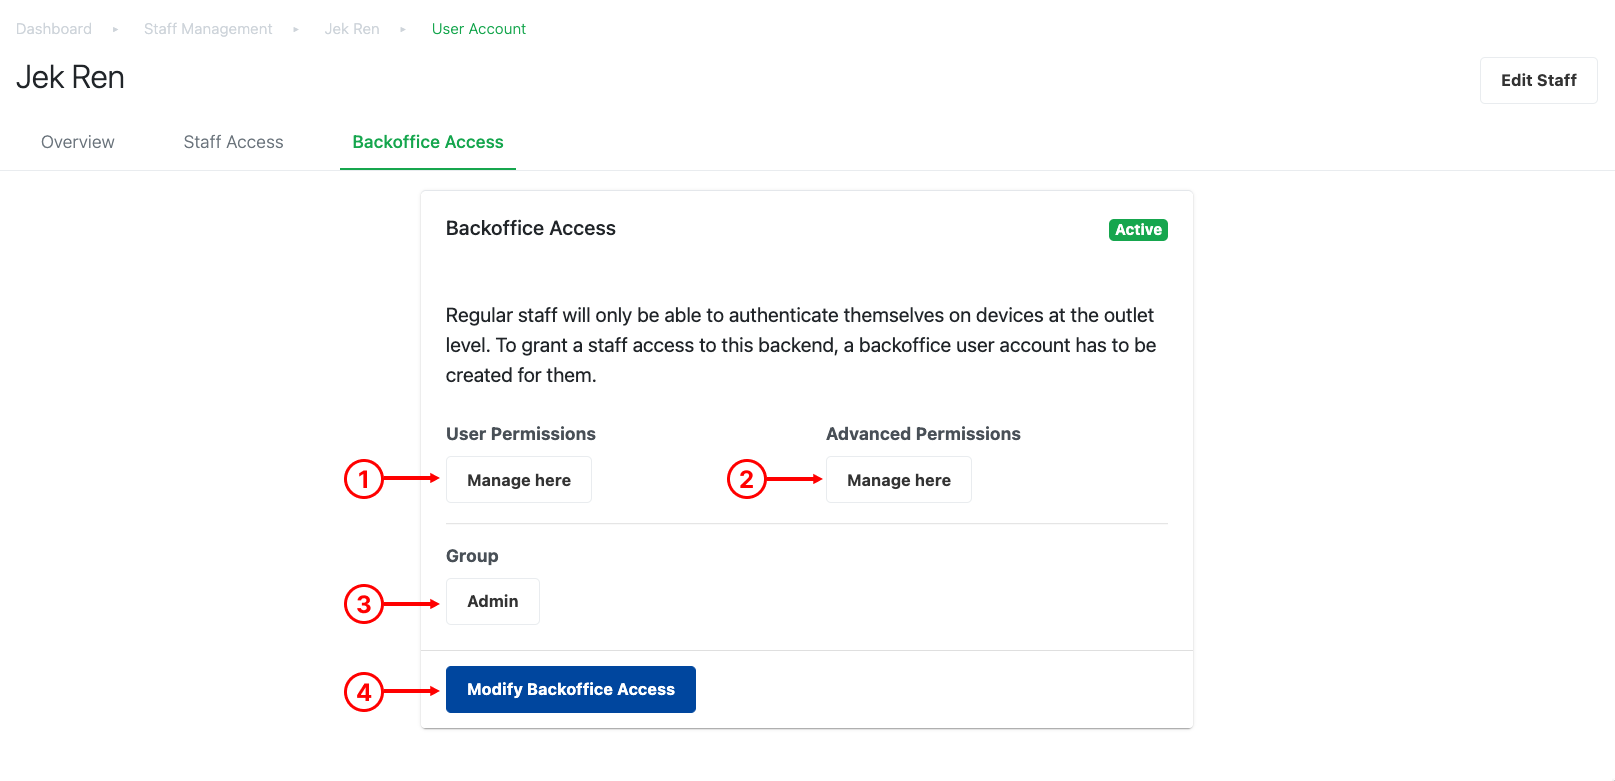The image size is (1615, 781).
Task: Open Modify Backoffice Access
Action: click(x=570, y=689)
